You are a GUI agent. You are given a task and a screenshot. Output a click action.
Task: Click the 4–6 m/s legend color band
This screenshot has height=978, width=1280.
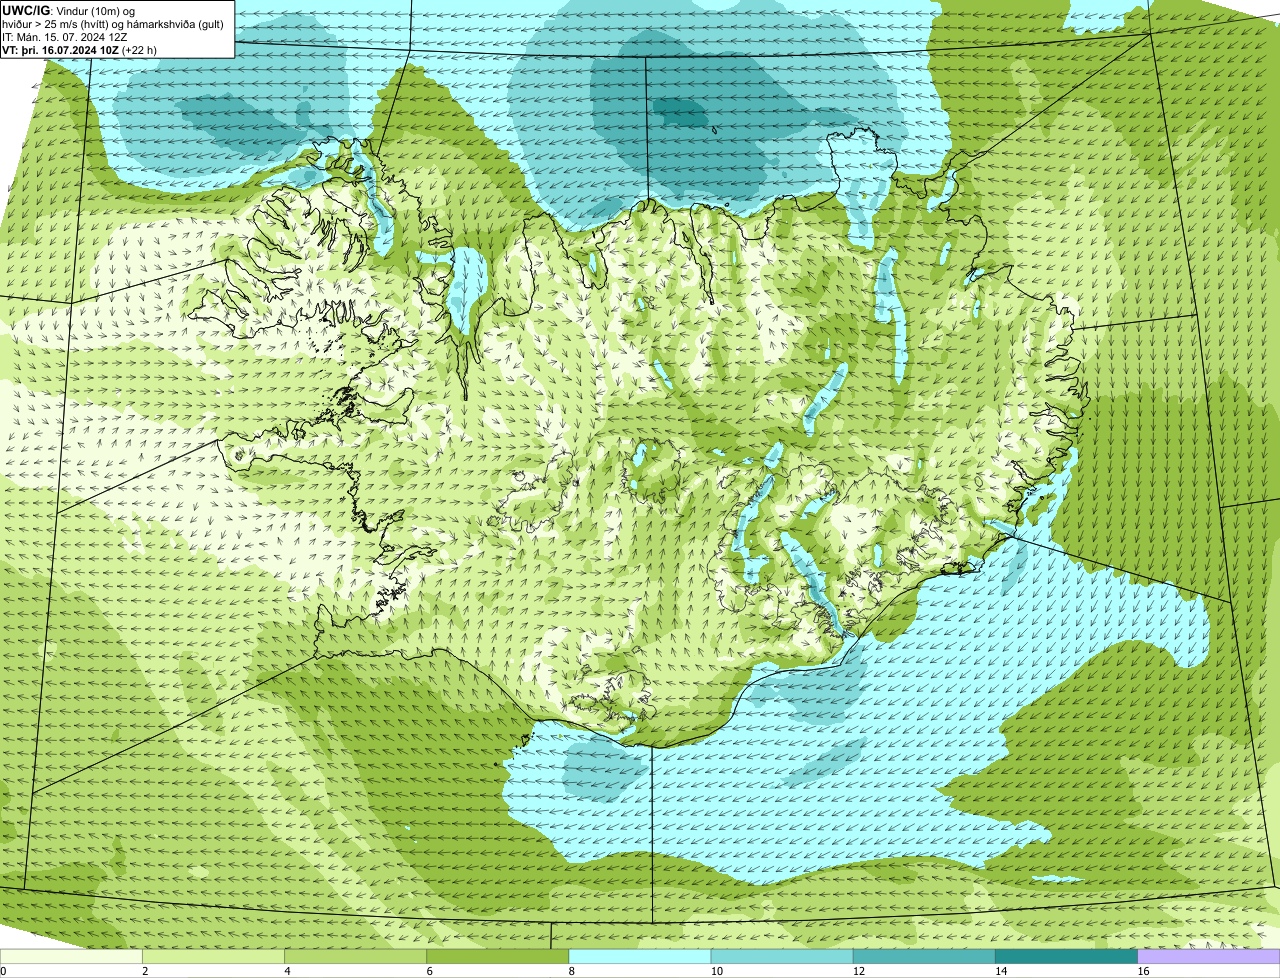[x=355, y=957]
